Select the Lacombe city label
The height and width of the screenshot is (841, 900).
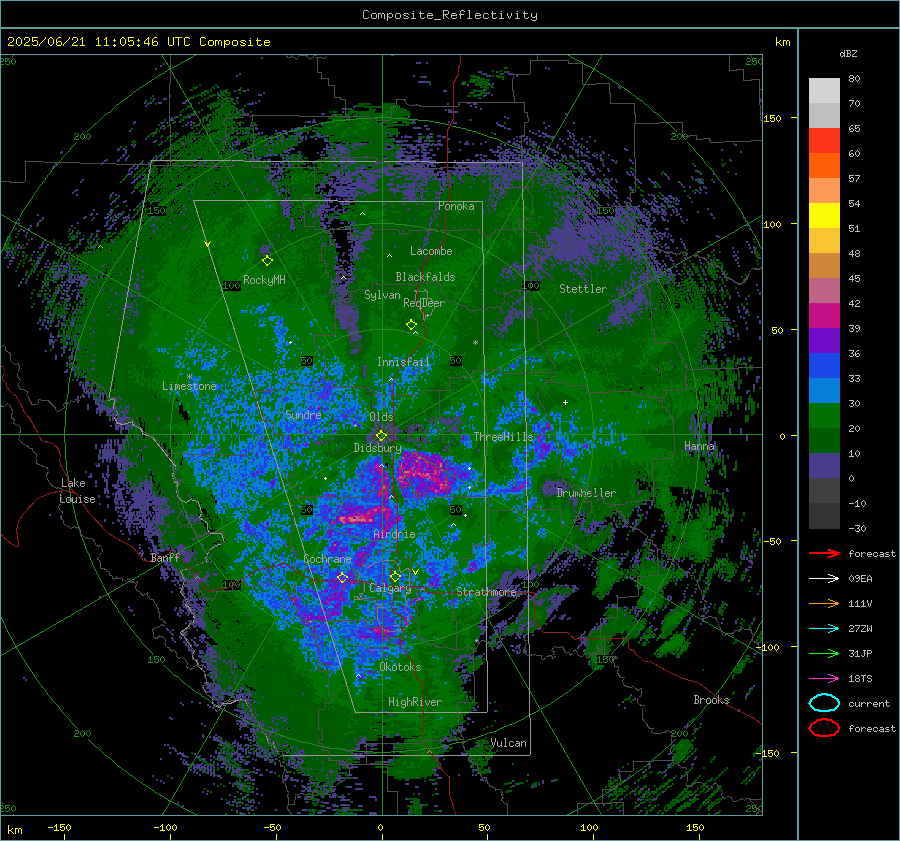[x=431, y=251]
